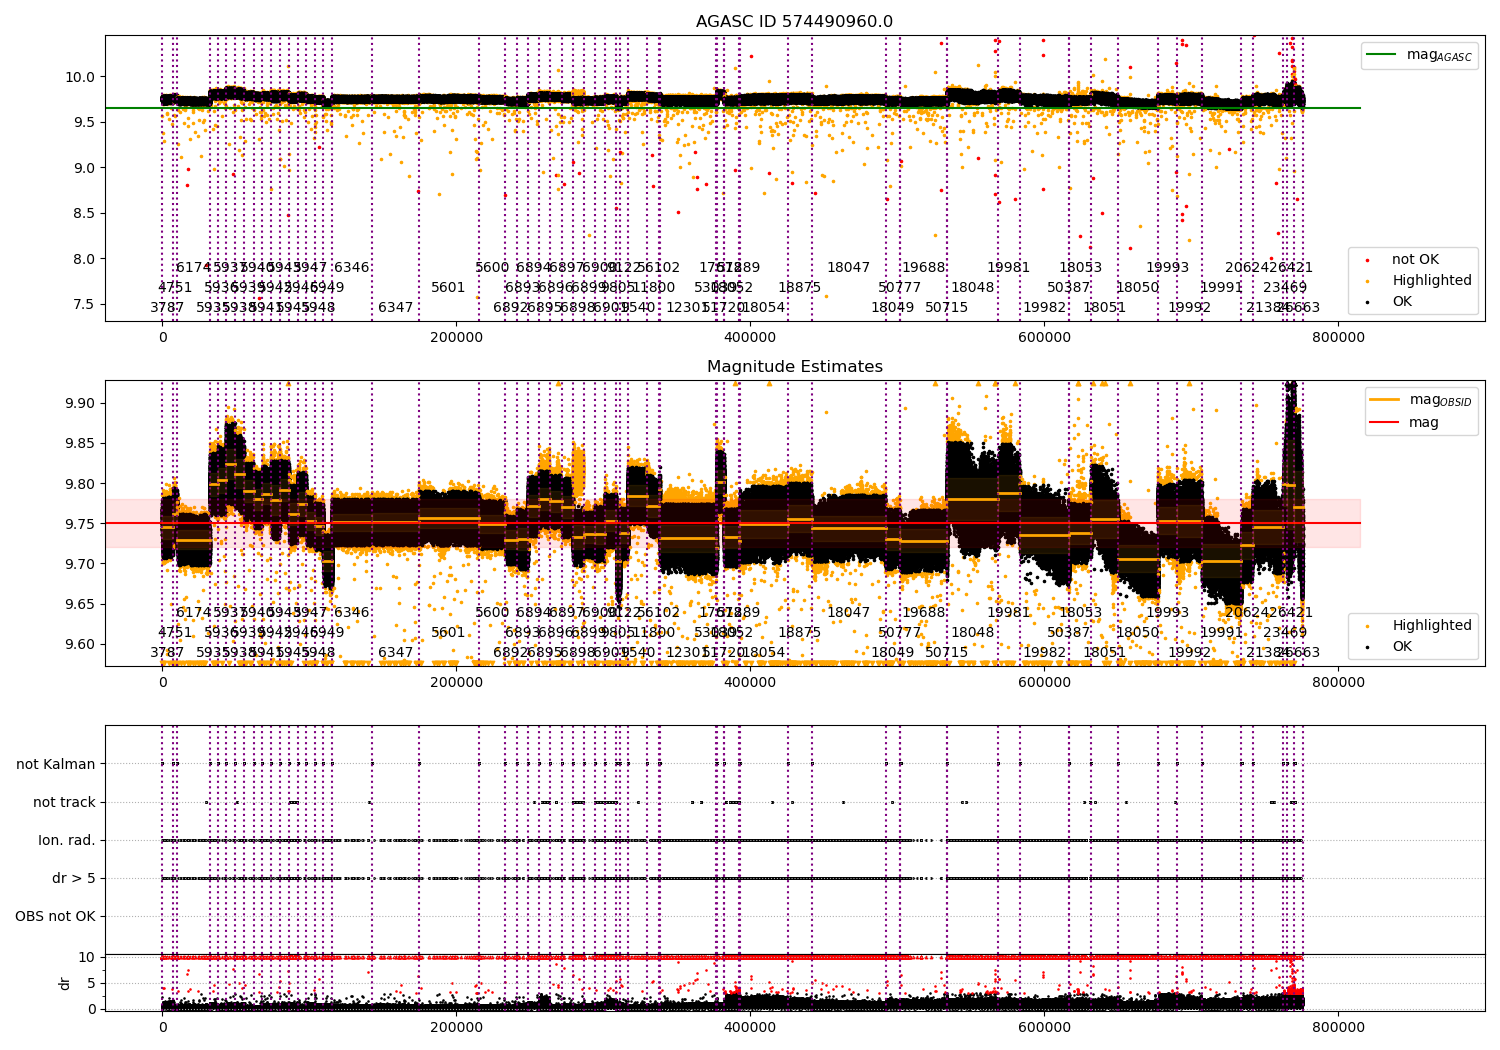Image resolution: width=1500 pixels, height=1050 pixels.
Task: Click the 9.90 tick on middle plot
Action: pyautogui.click(x=80, y=403)
